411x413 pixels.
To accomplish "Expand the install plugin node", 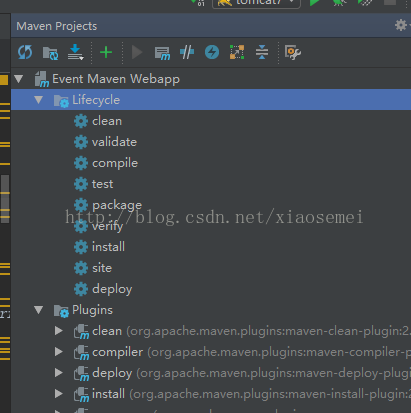I will point(59,394).
